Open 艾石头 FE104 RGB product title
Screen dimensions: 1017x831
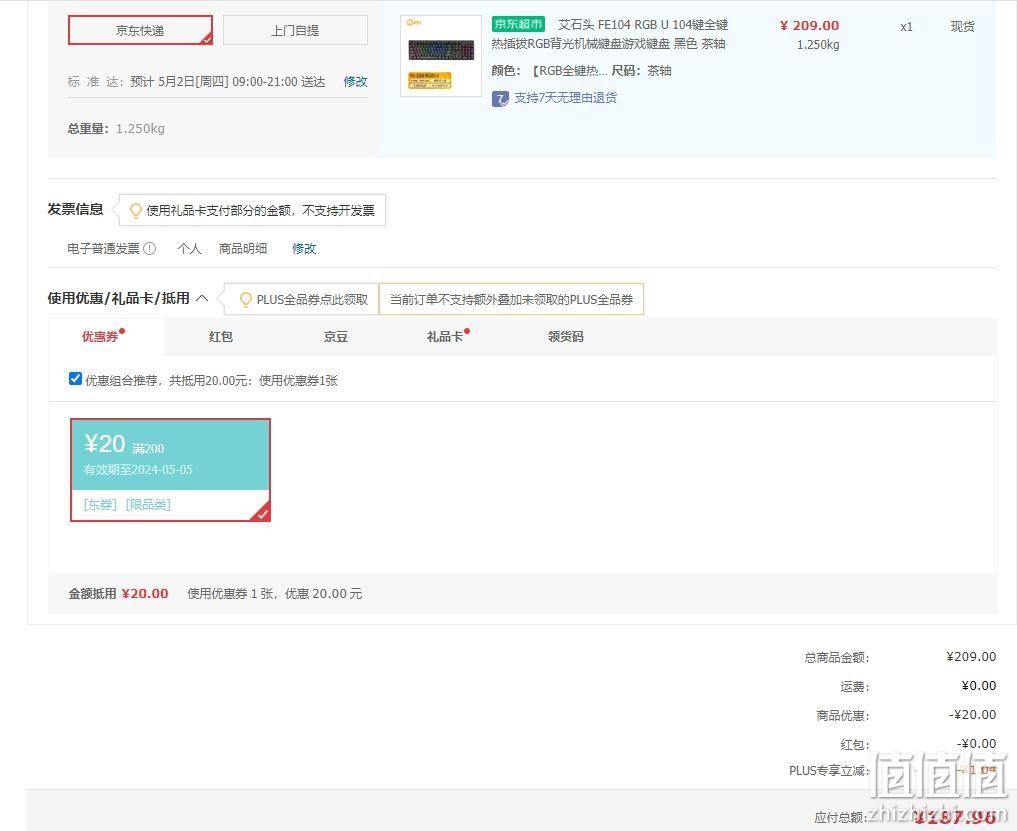point(610,34)
